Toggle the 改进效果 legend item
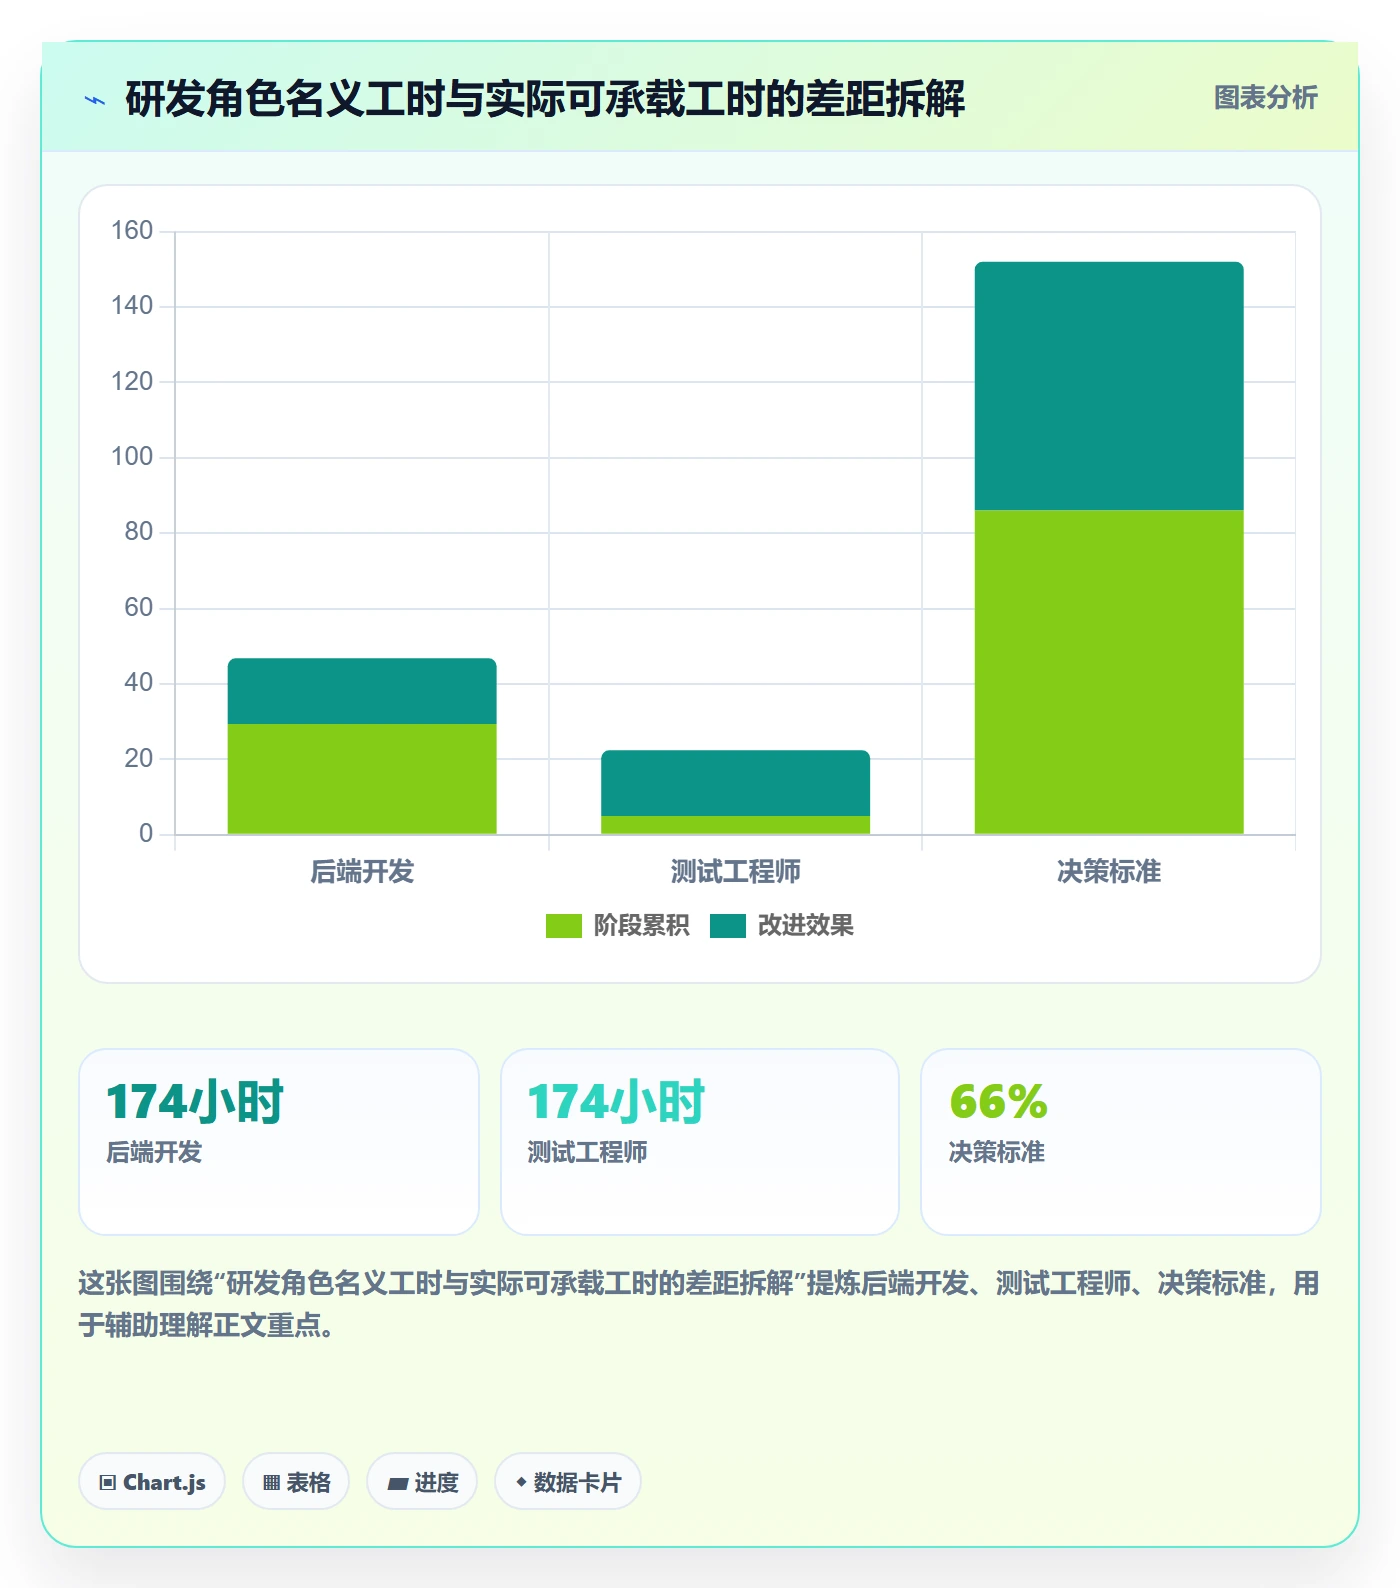The width and height of the screenshot is (1400, 1588). 782,926
